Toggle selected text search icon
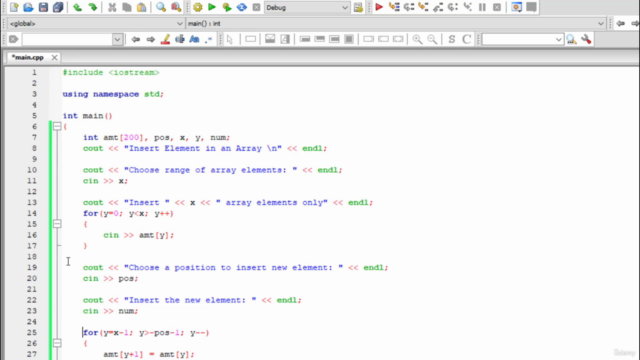The image size is (640, 360). [180, 39]
